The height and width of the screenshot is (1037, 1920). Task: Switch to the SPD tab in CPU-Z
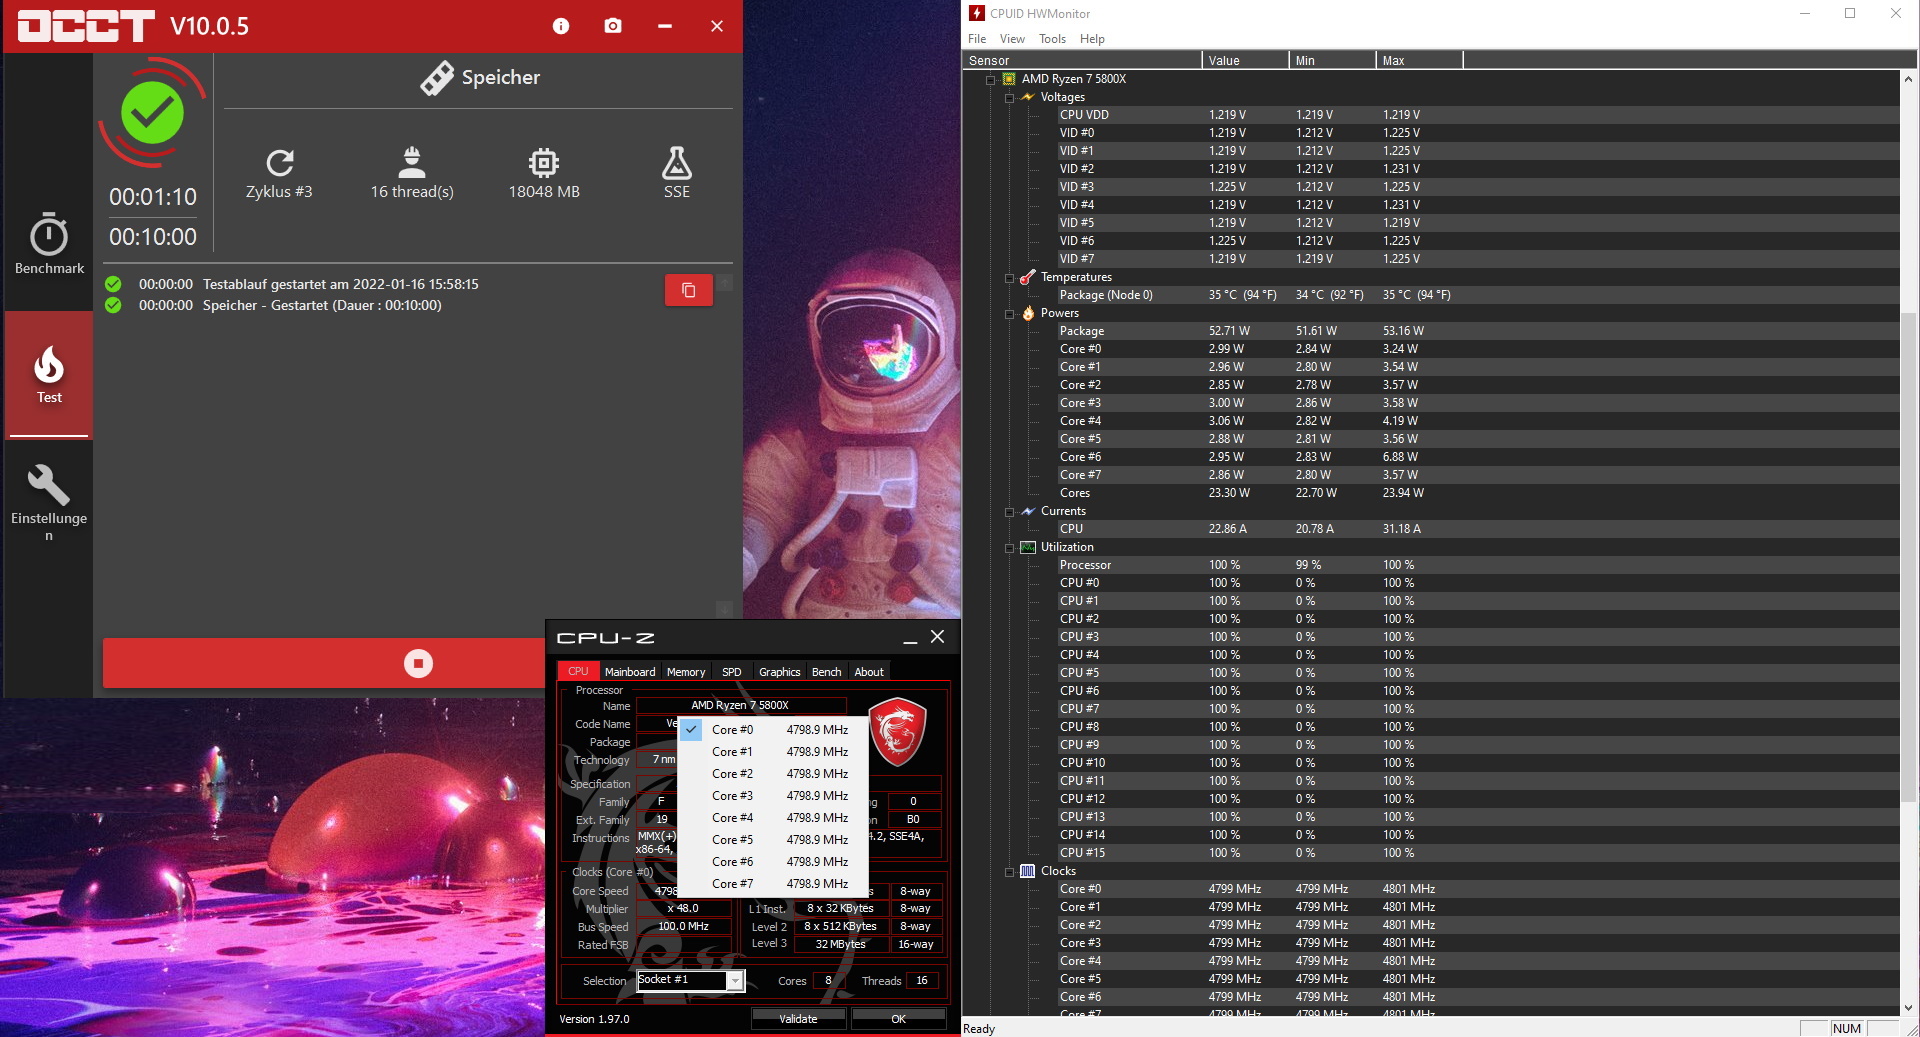point(732,672)
